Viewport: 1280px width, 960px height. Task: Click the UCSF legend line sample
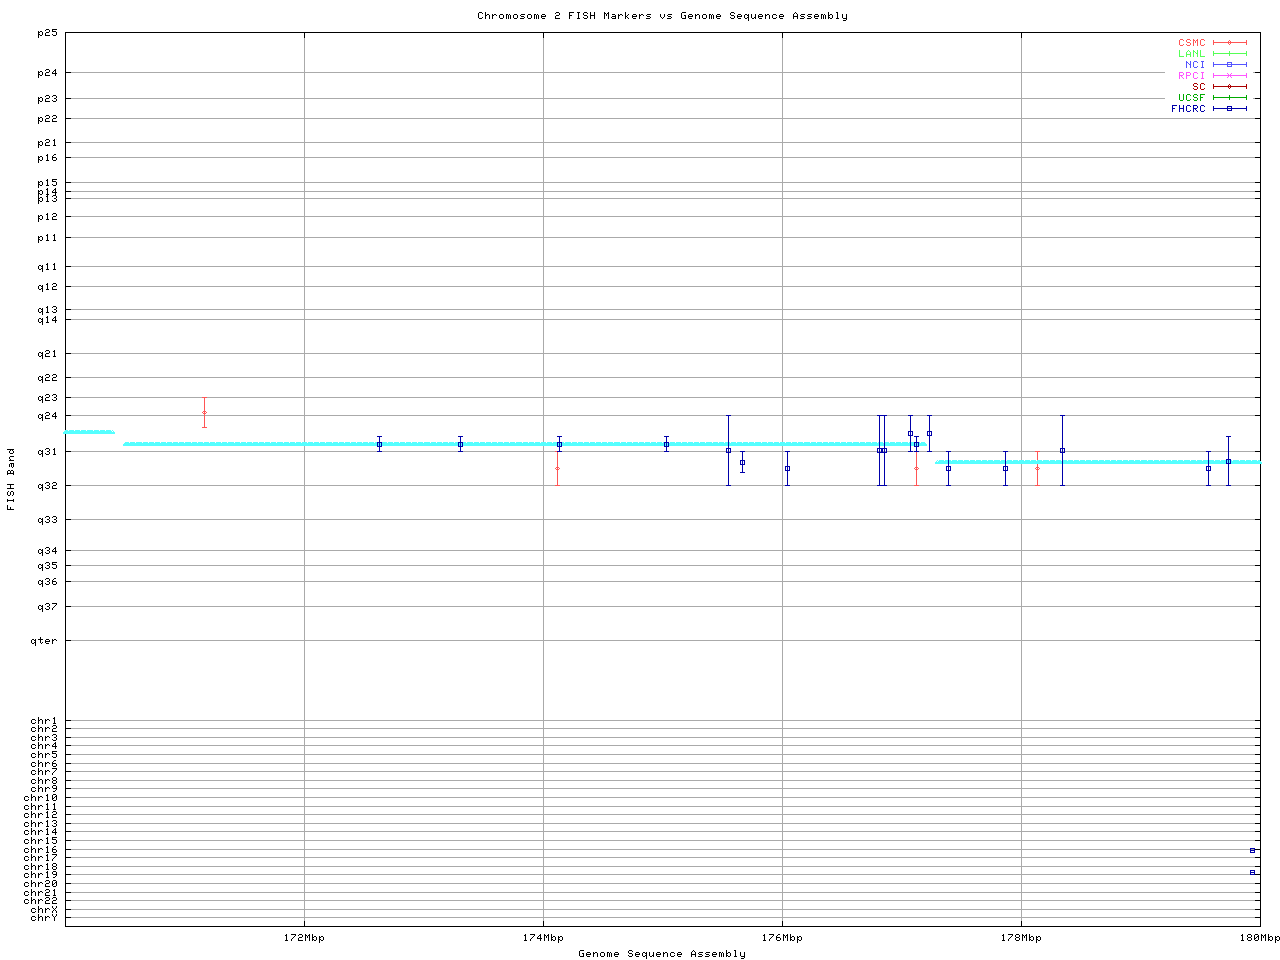pyautogui.click(x=1229, y=97)
